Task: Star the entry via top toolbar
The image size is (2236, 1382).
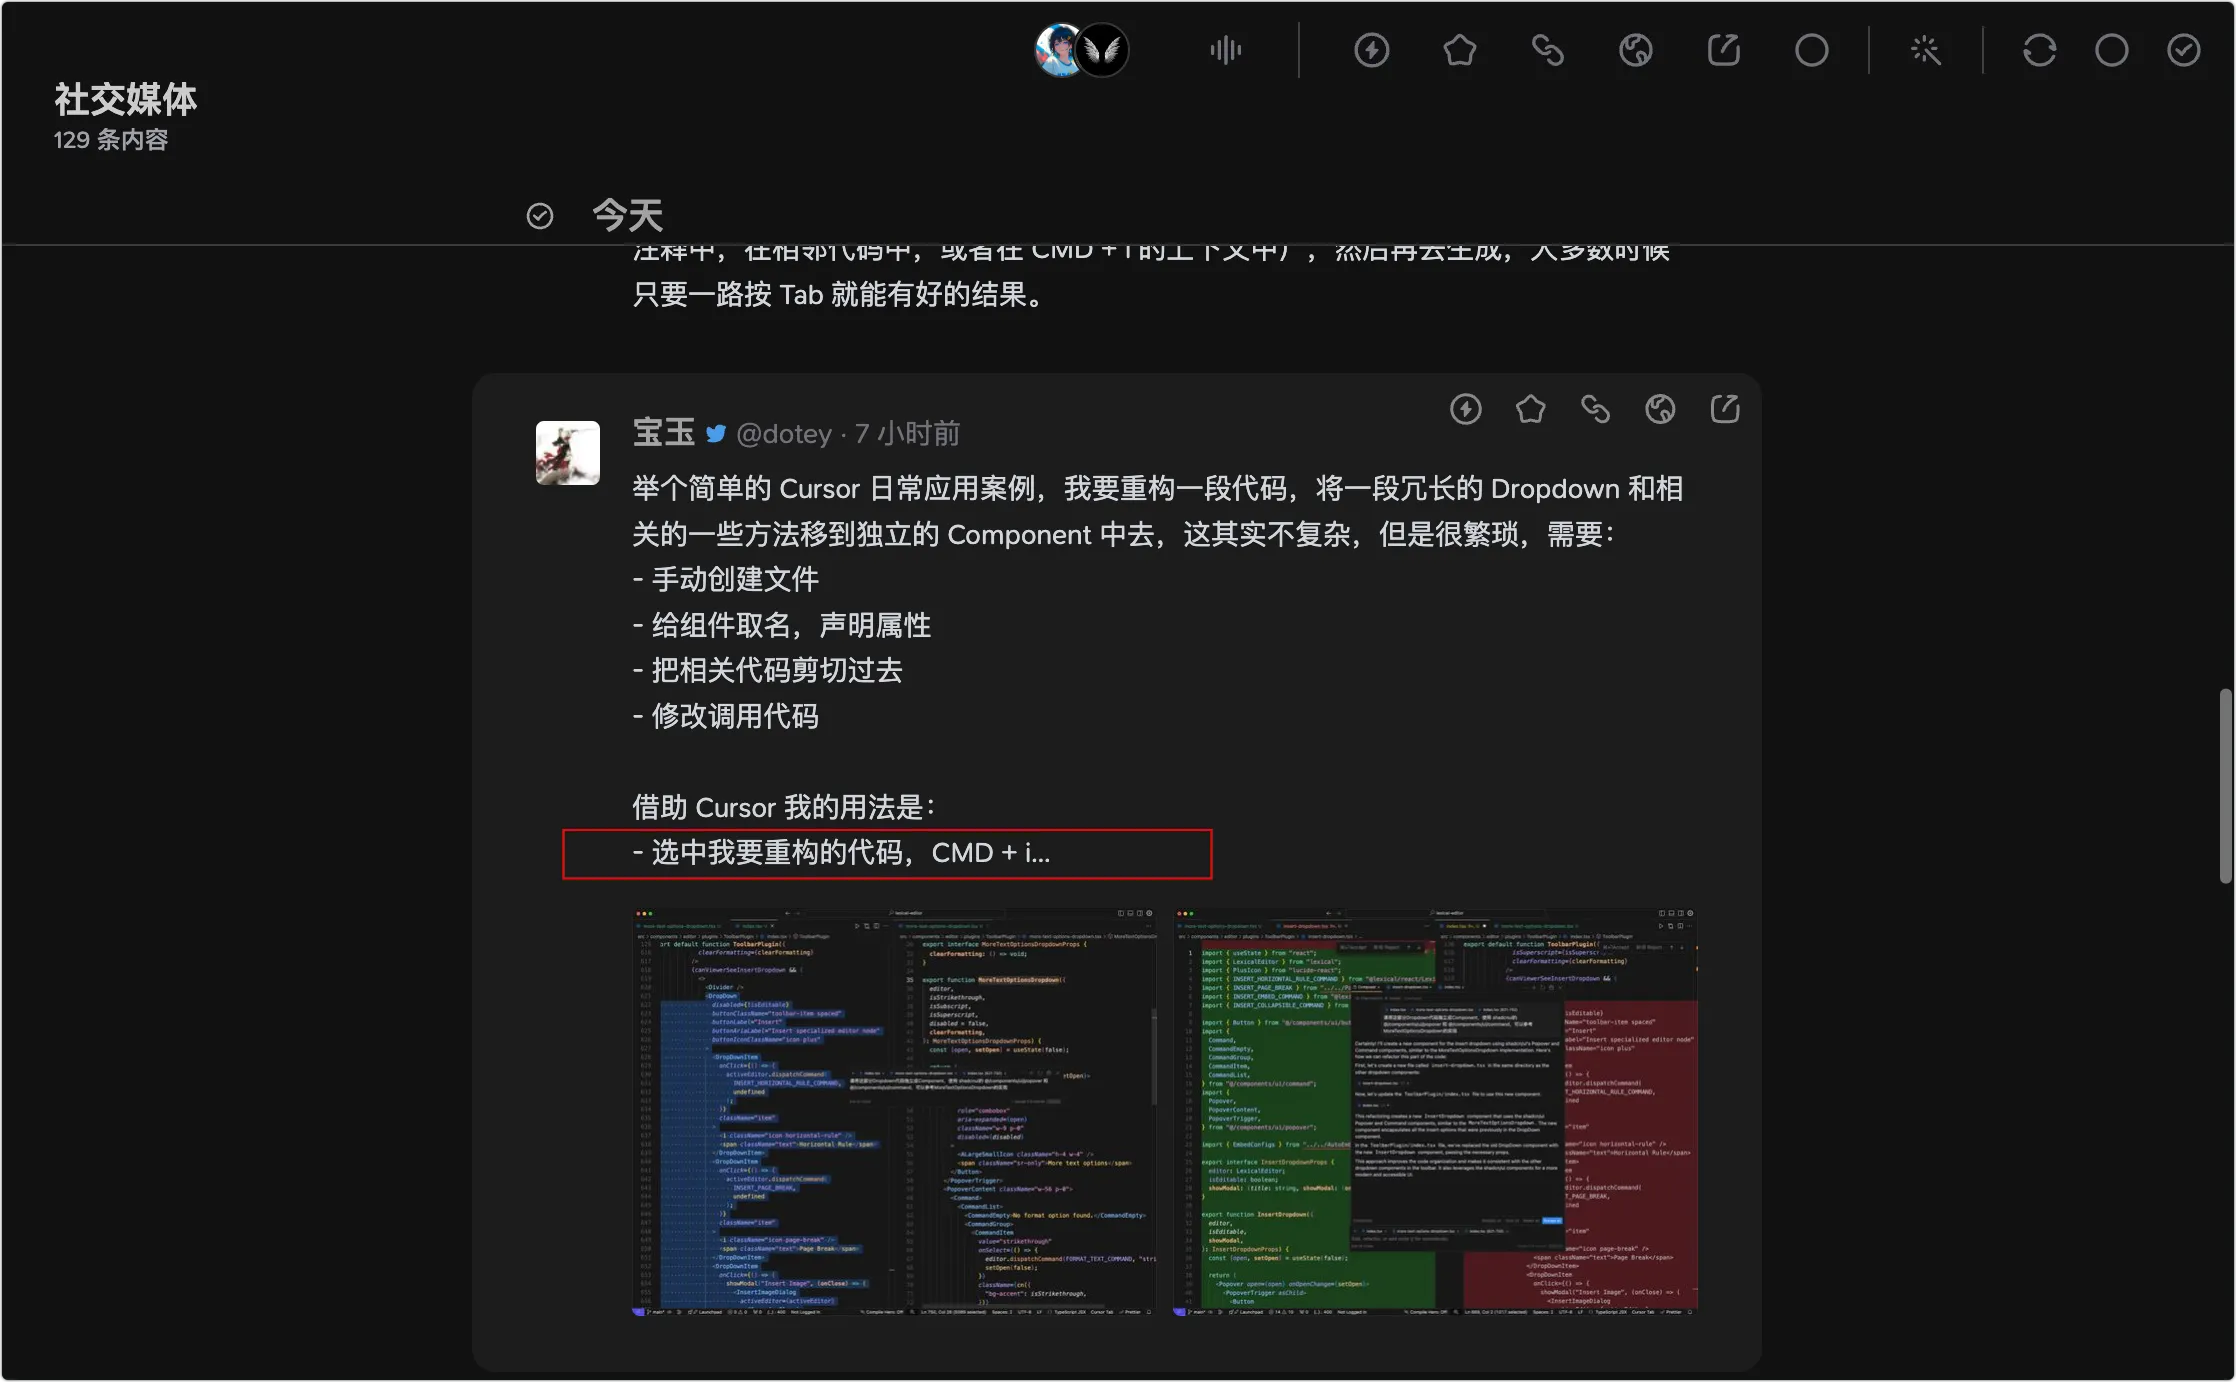Action: pos(1459,50)
